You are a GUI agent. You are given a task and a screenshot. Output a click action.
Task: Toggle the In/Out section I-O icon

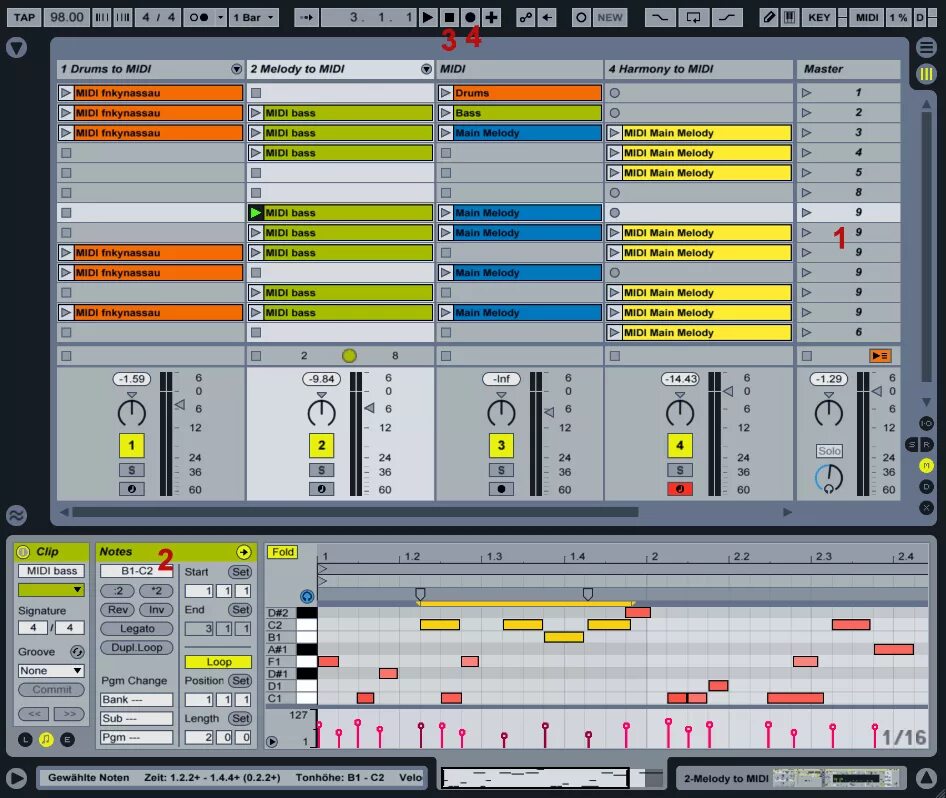(x=926, y=423)
